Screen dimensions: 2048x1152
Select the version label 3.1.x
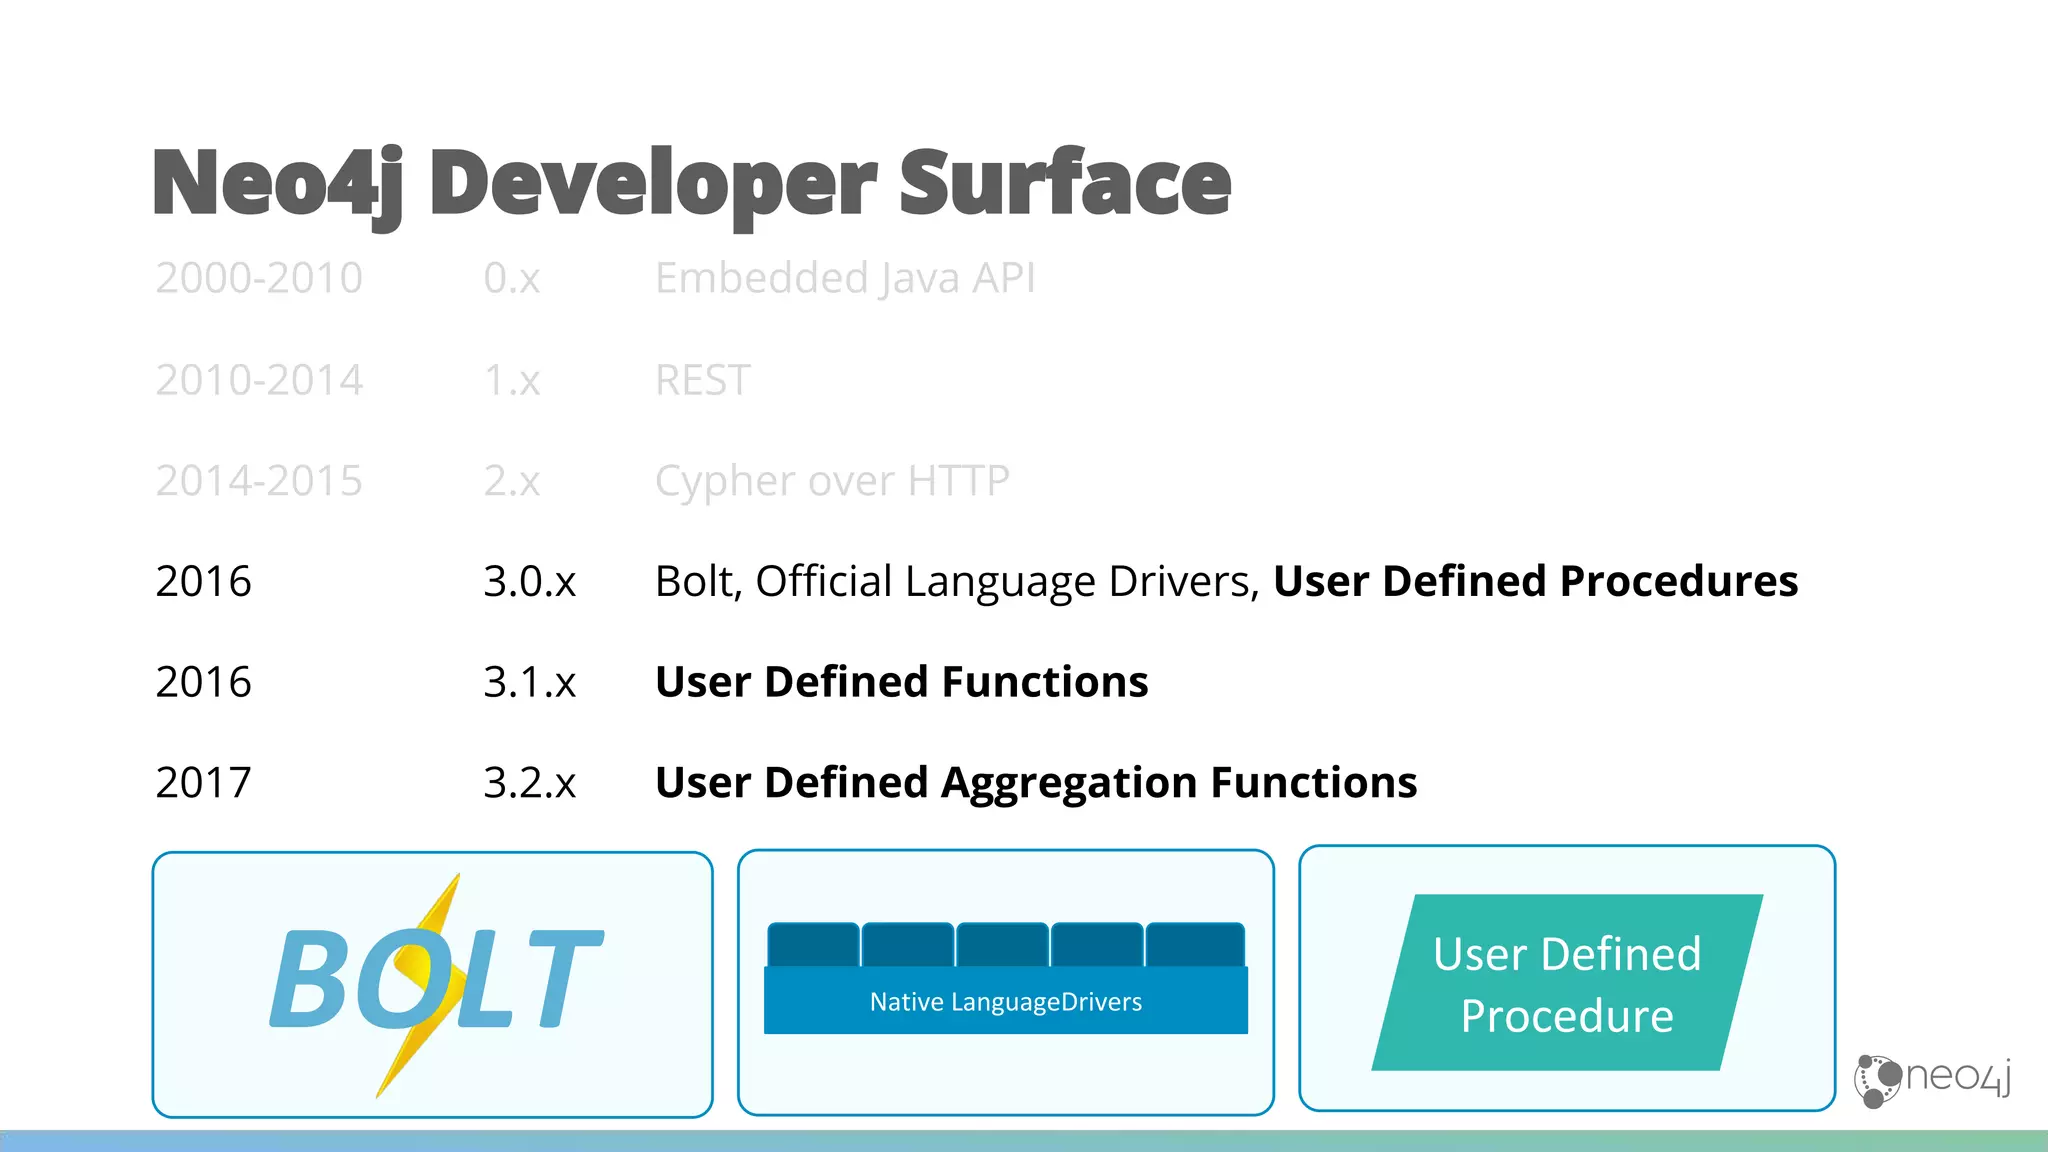530,683
